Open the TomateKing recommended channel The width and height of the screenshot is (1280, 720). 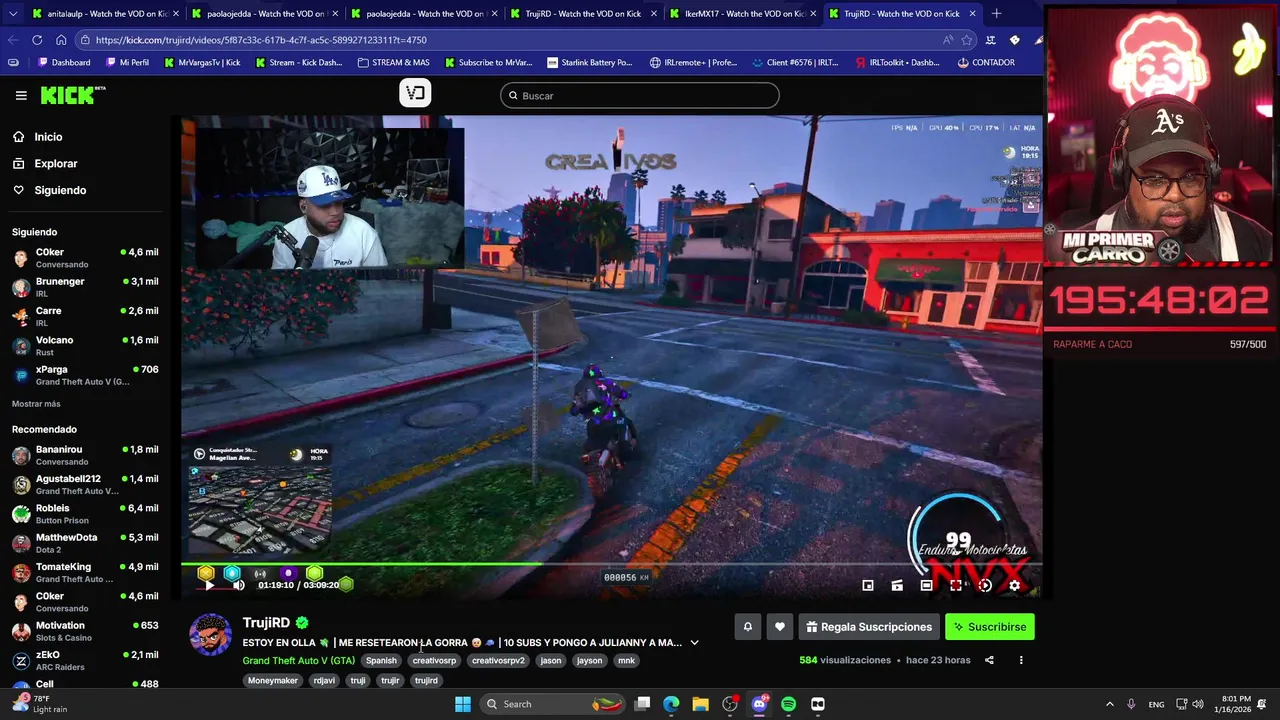85,572
